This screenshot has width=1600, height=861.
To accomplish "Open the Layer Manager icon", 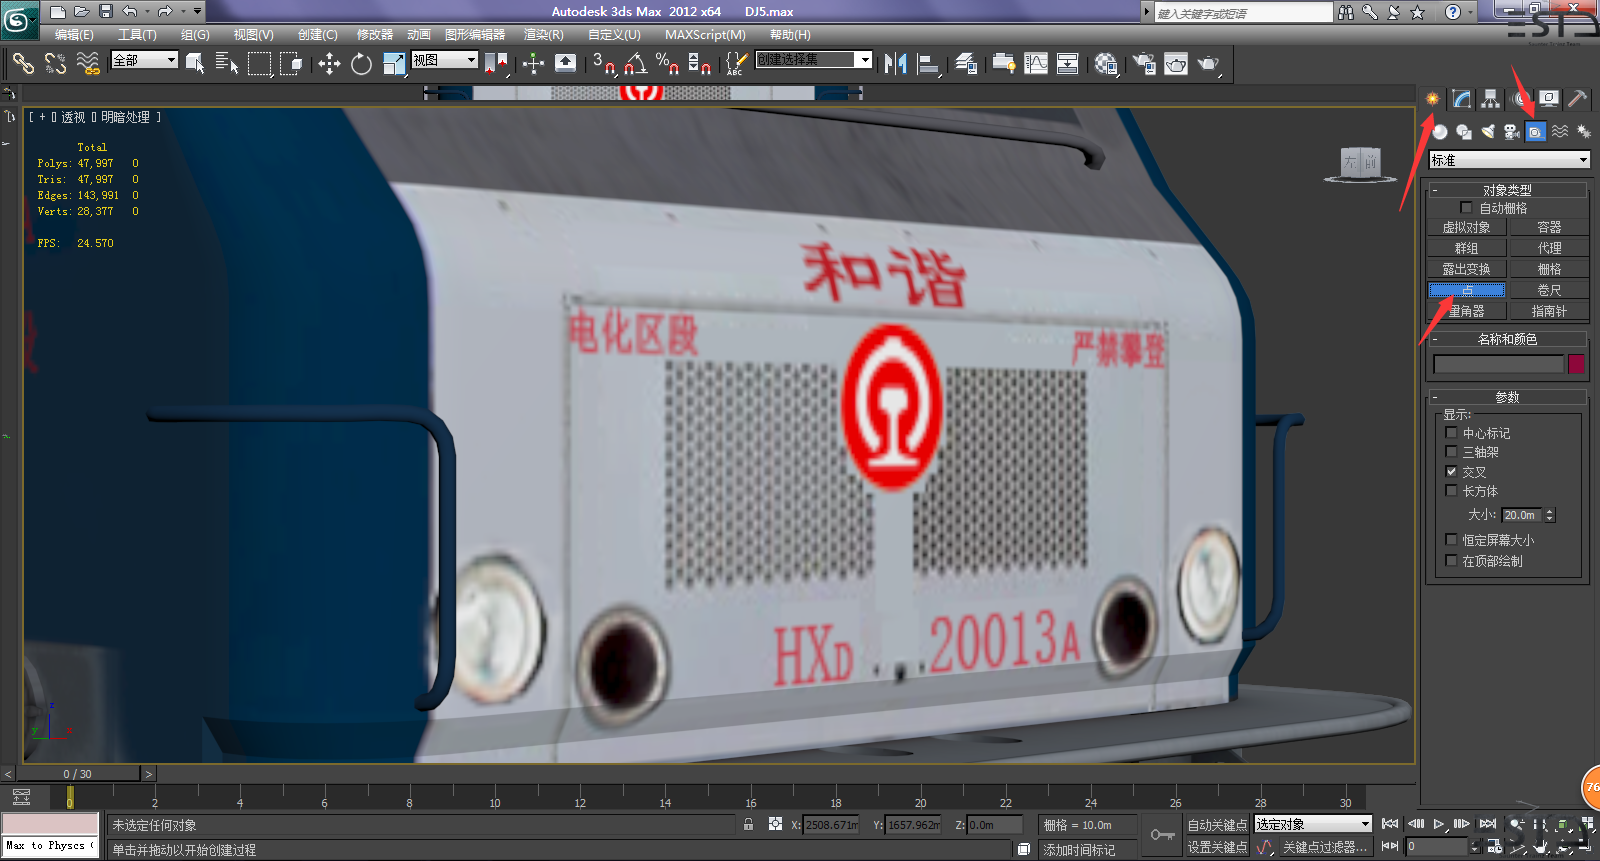I will coord(965,64).
